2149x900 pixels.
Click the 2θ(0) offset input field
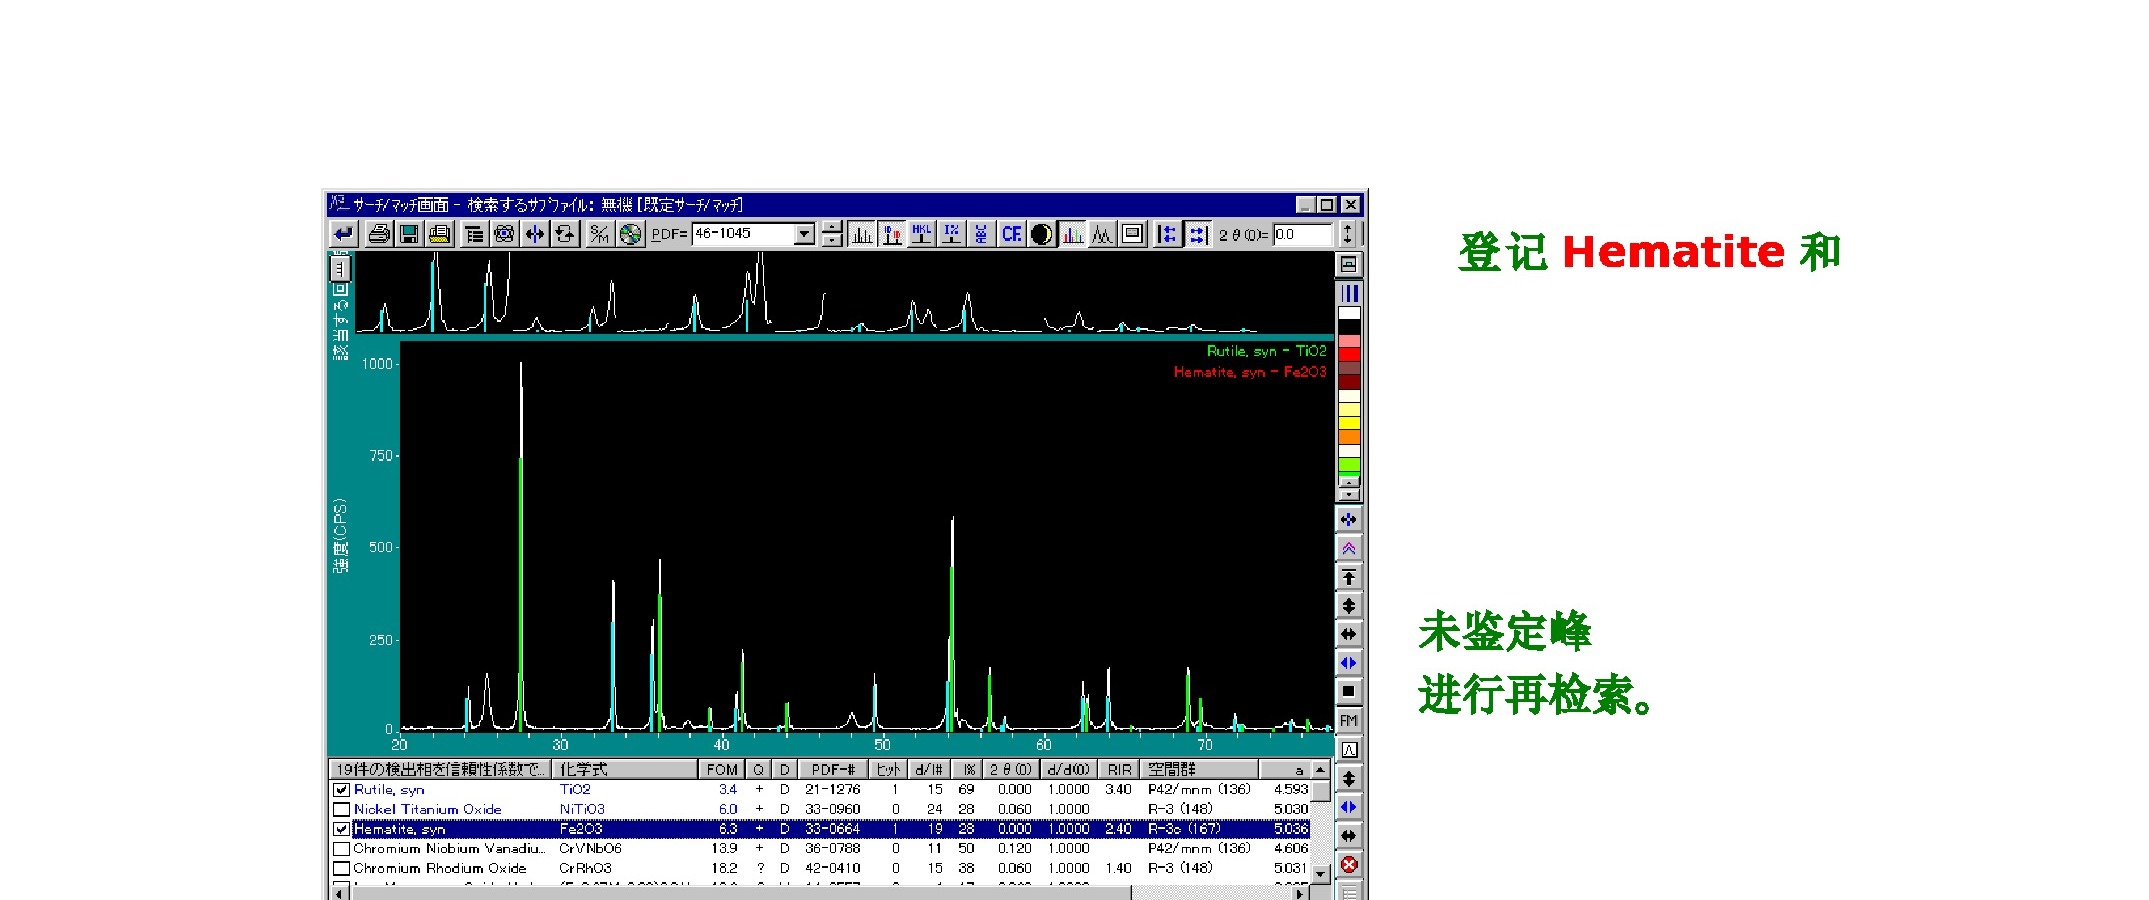coord(1301,234)
